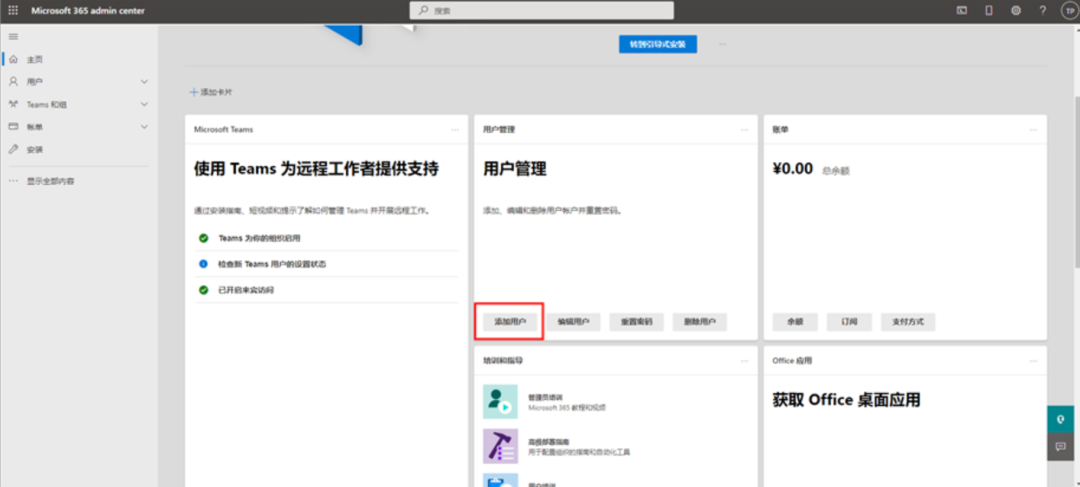Image resolution: width=1080 pixels, height=487 pixels.
Task: Click the 管理员培训 training link text
Action: coord(546,397)
